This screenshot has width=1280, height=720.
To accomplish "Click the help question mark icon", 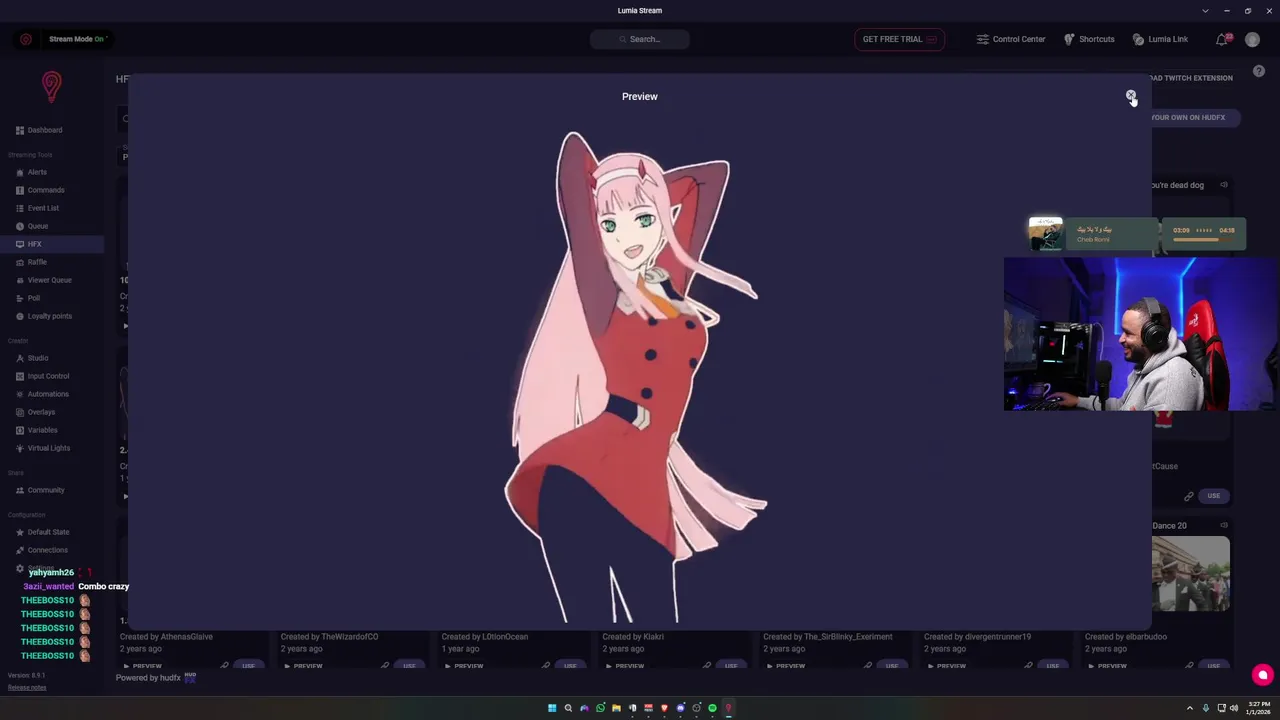I will click(x=1259, y=71).
